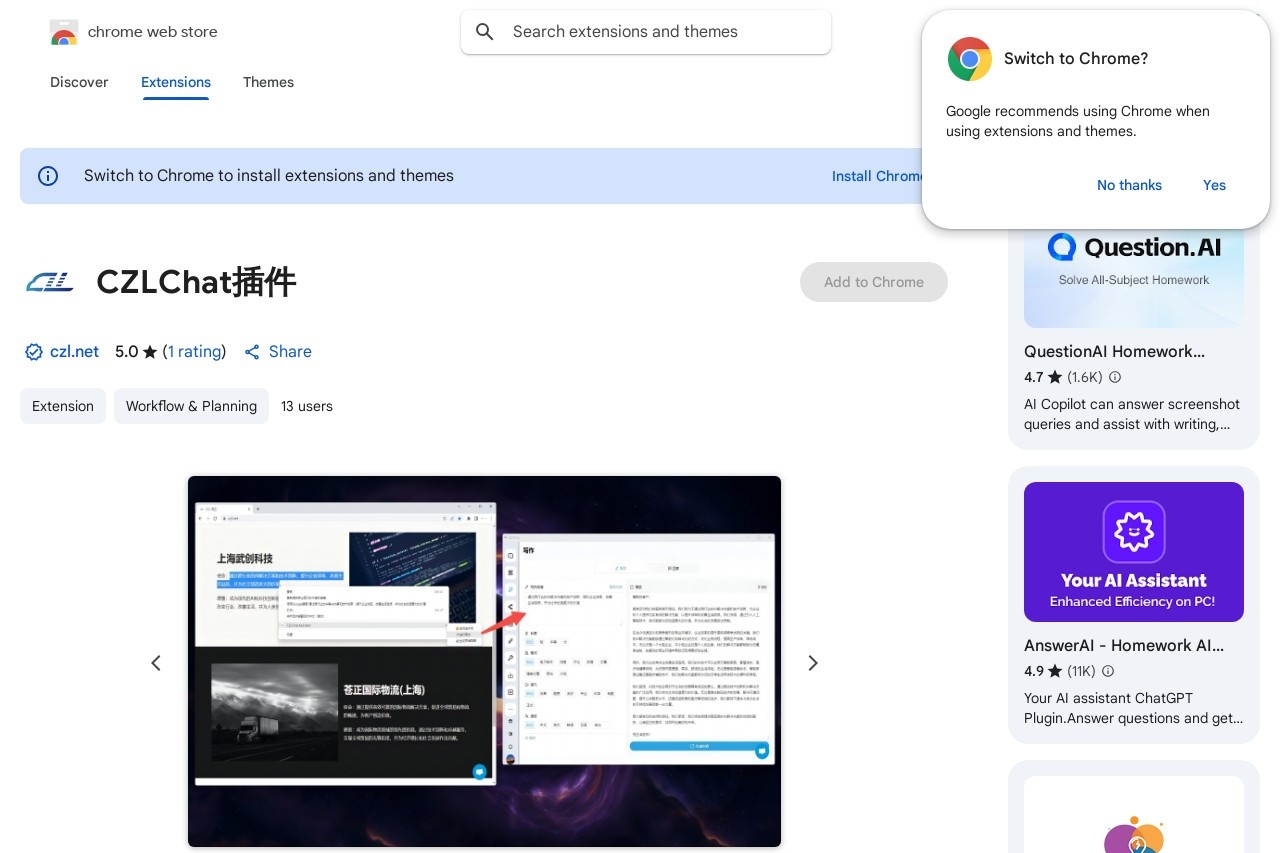This screenshot has width=1280, height=853.
Task: Click the CZL extension logo
Action: pyautogui.click(x=50, y=283)
